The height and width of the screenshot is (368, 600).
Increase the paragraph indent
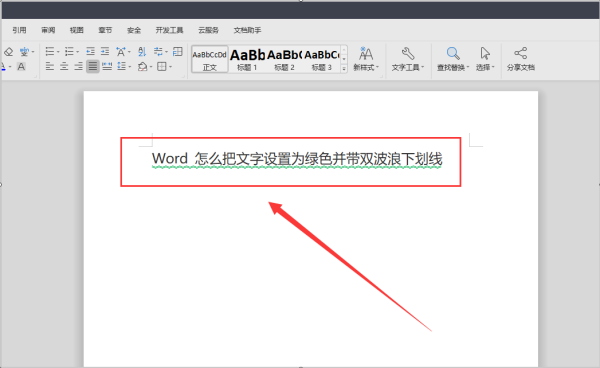pos(105,52)
